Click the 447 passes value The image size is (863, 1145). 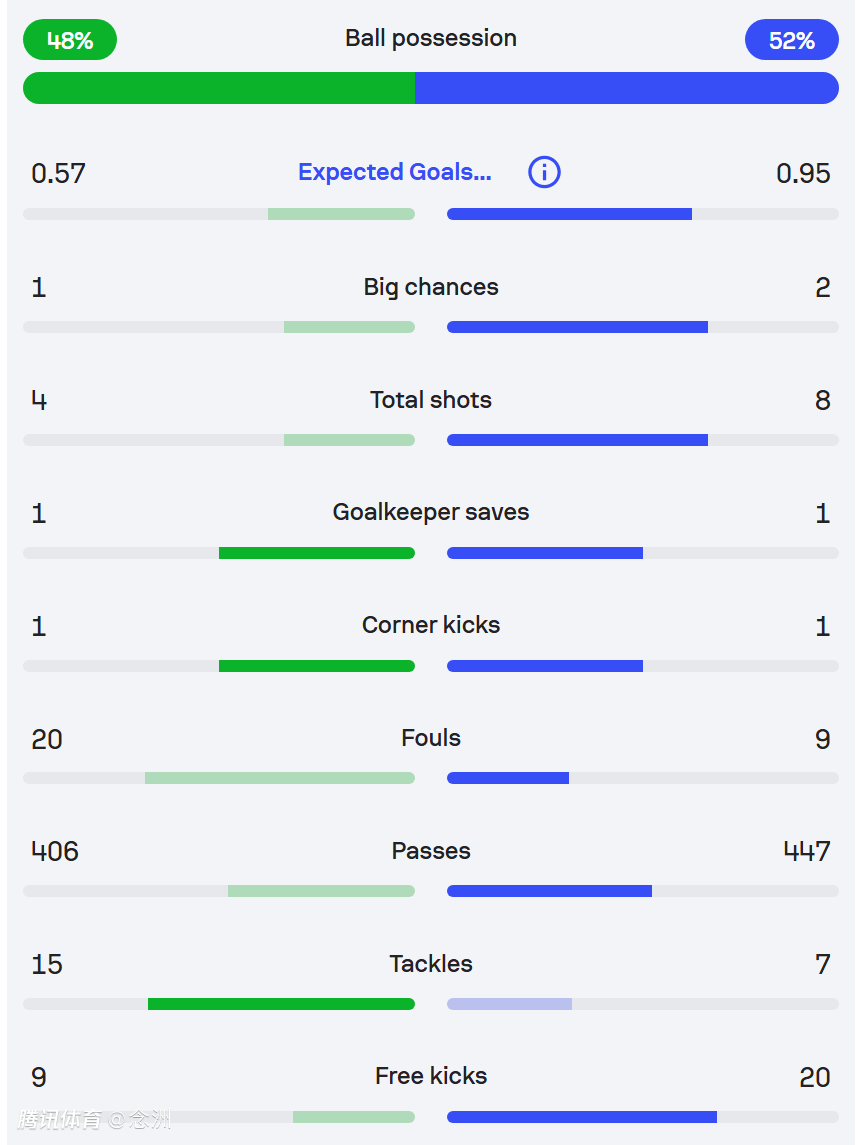807,851
